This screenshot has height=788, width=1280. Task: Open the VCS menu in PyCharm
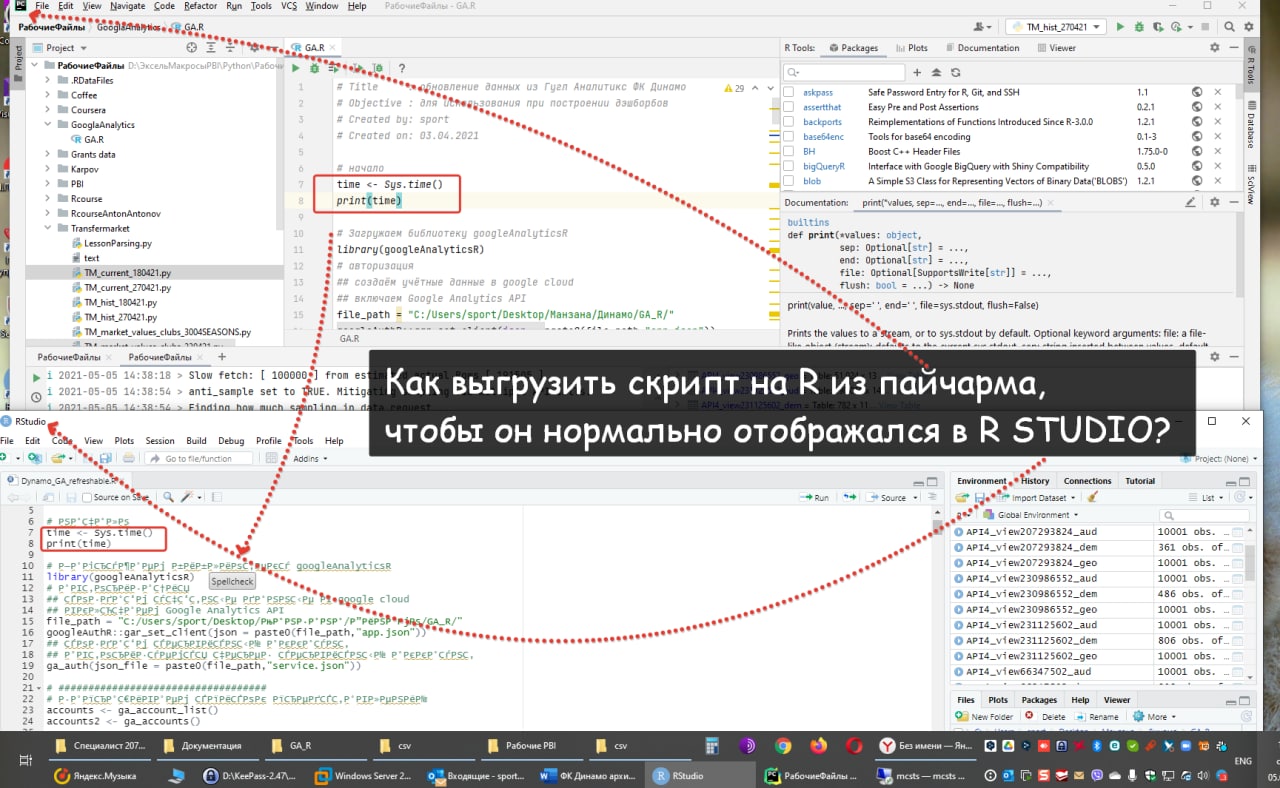pos(288,6)
